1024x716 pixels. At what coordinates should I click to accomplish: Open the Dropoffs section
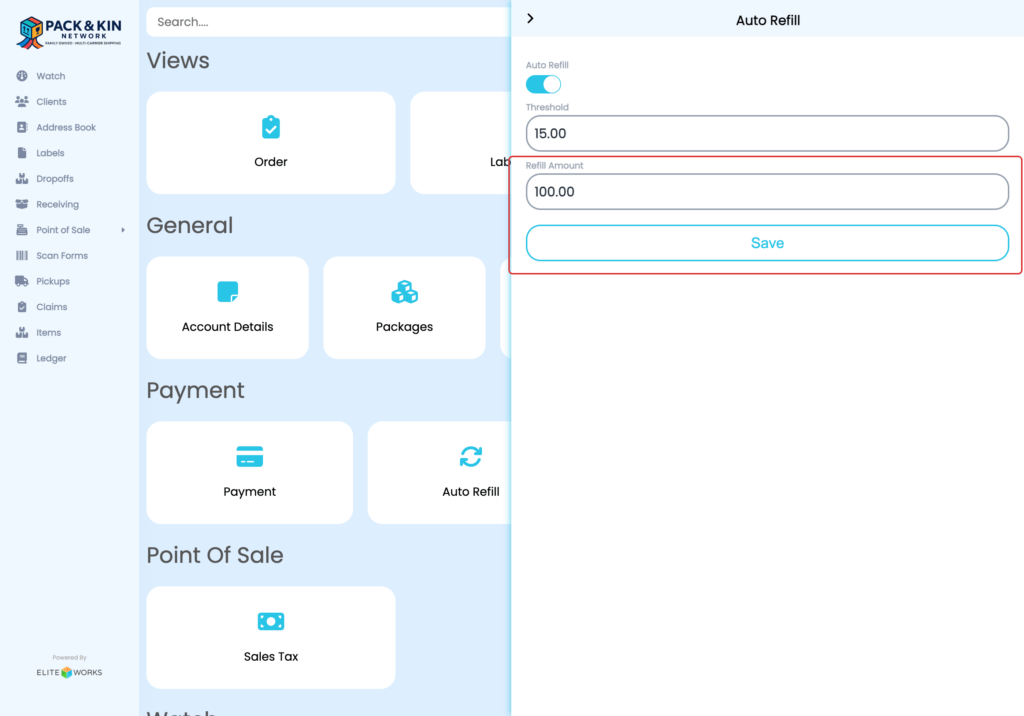(22, 178)
